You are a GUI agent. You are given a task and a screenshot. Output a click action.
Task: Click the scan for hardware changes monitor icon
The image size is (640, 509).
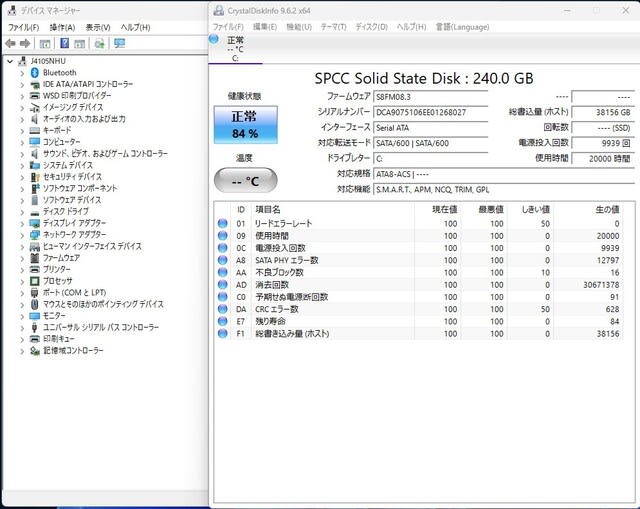(x=120, y=43)
